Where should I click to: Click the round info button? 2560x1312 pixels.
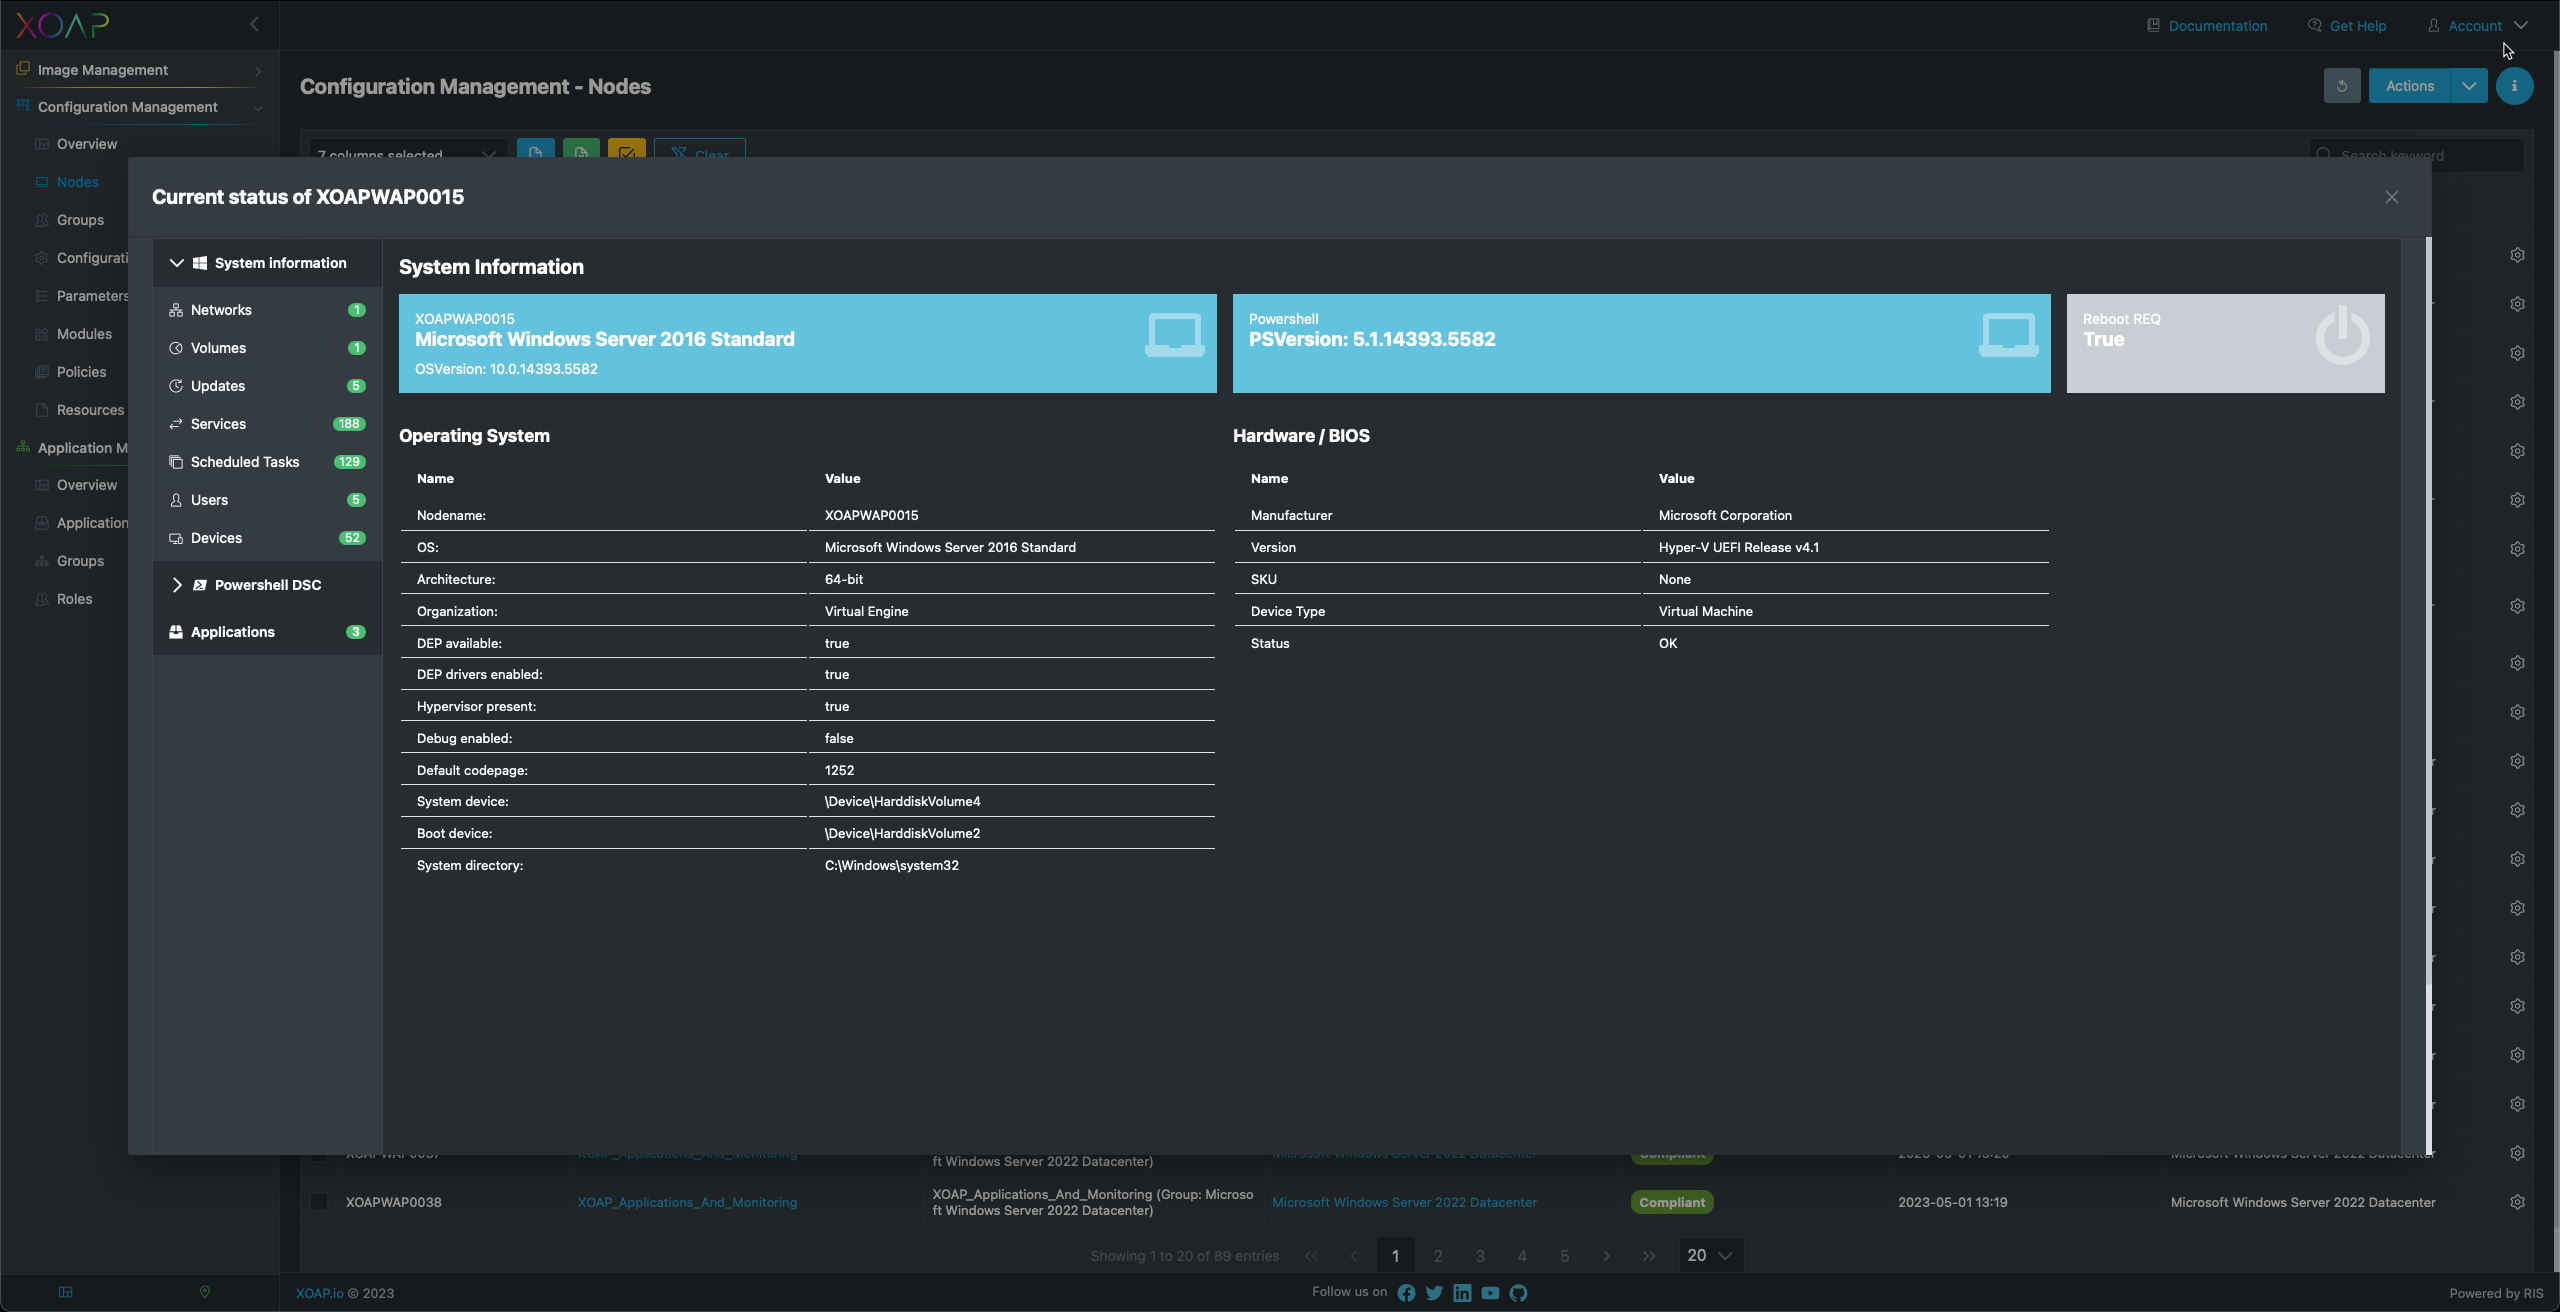[x=2514, y=86]
